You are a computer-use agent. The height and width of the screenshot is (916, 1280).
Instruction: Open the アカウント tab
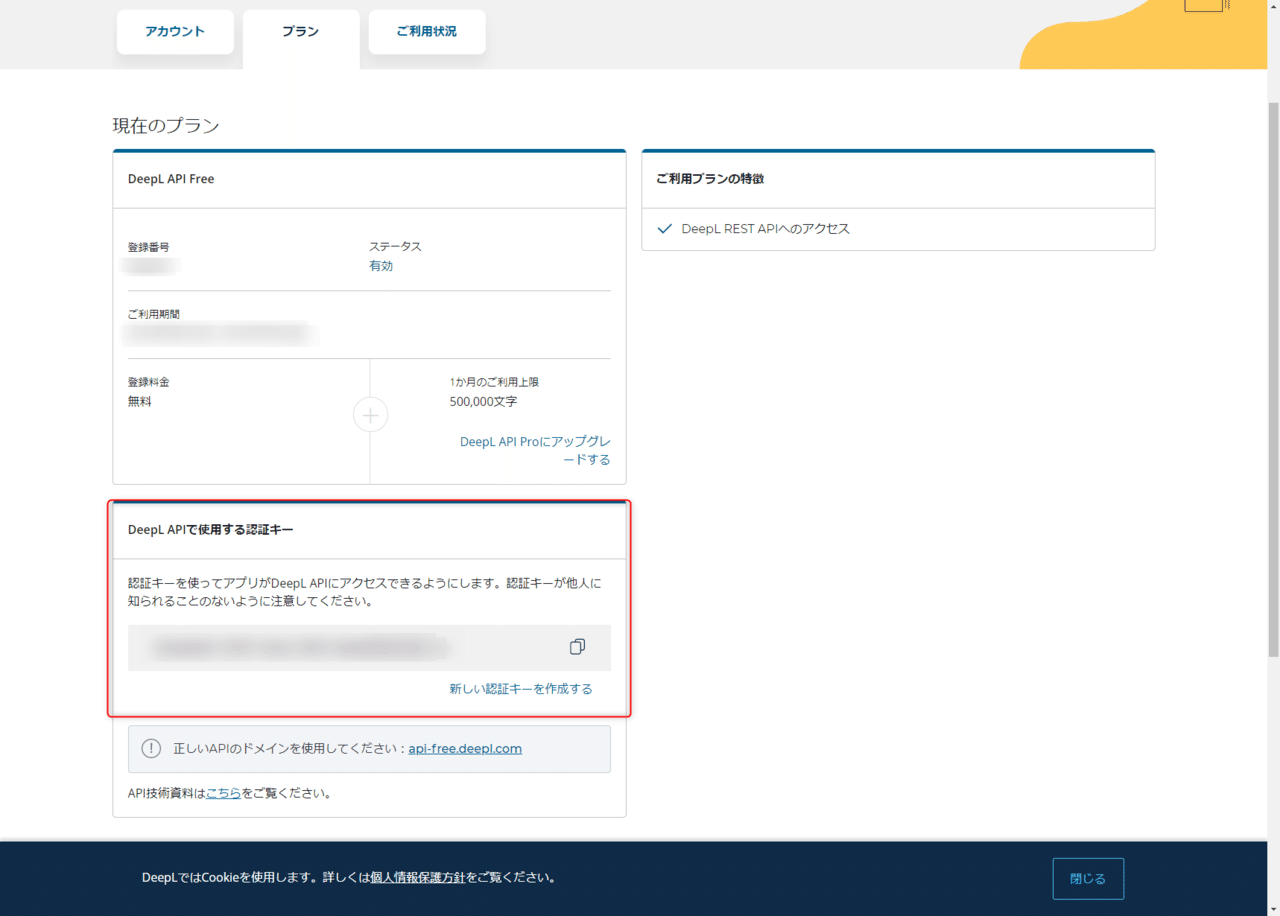175,32
